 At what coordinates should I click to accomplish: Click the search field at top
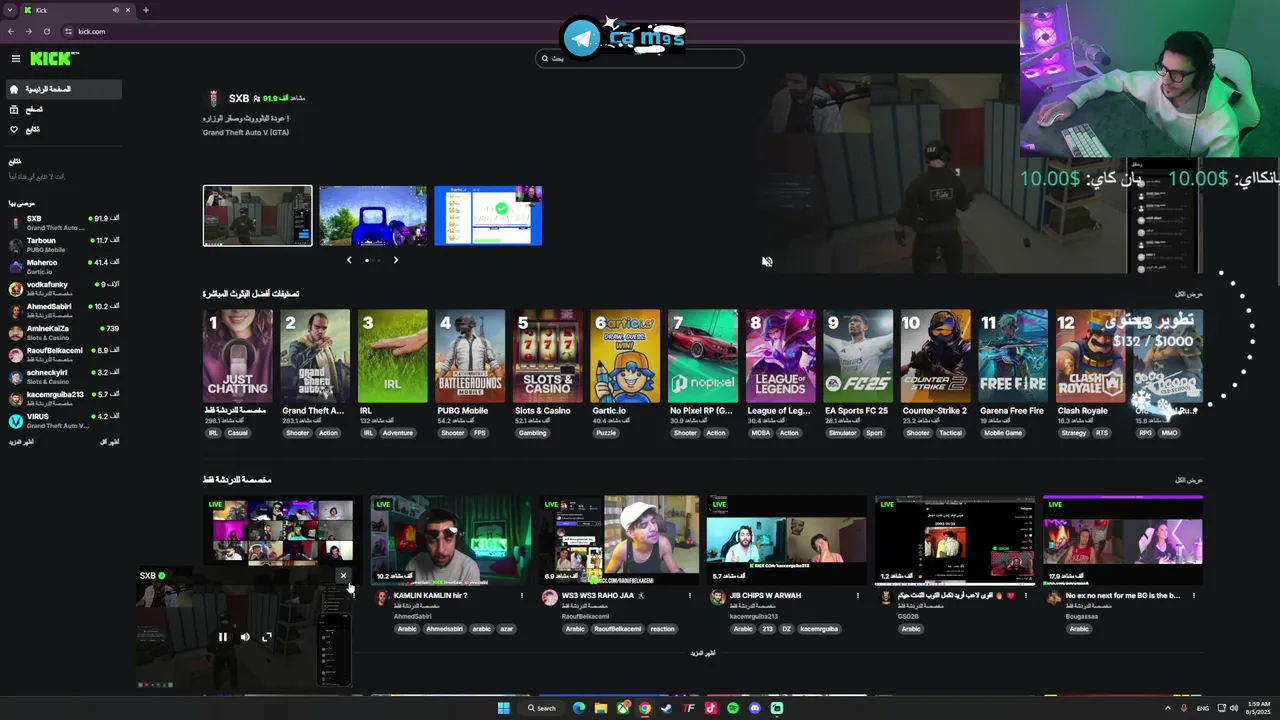coord(640,58)
